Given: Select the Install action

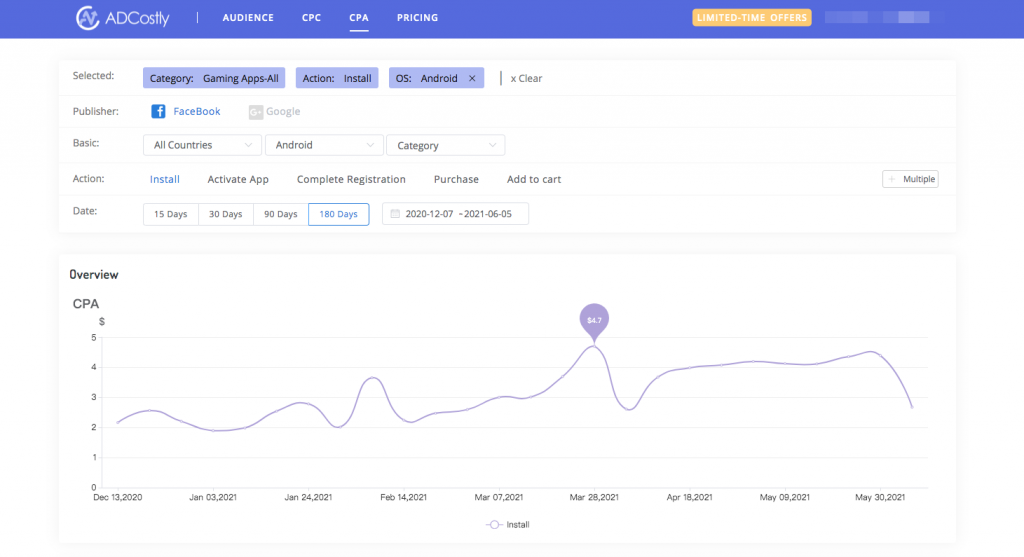Looking at the screenshot, I should 165,179.
